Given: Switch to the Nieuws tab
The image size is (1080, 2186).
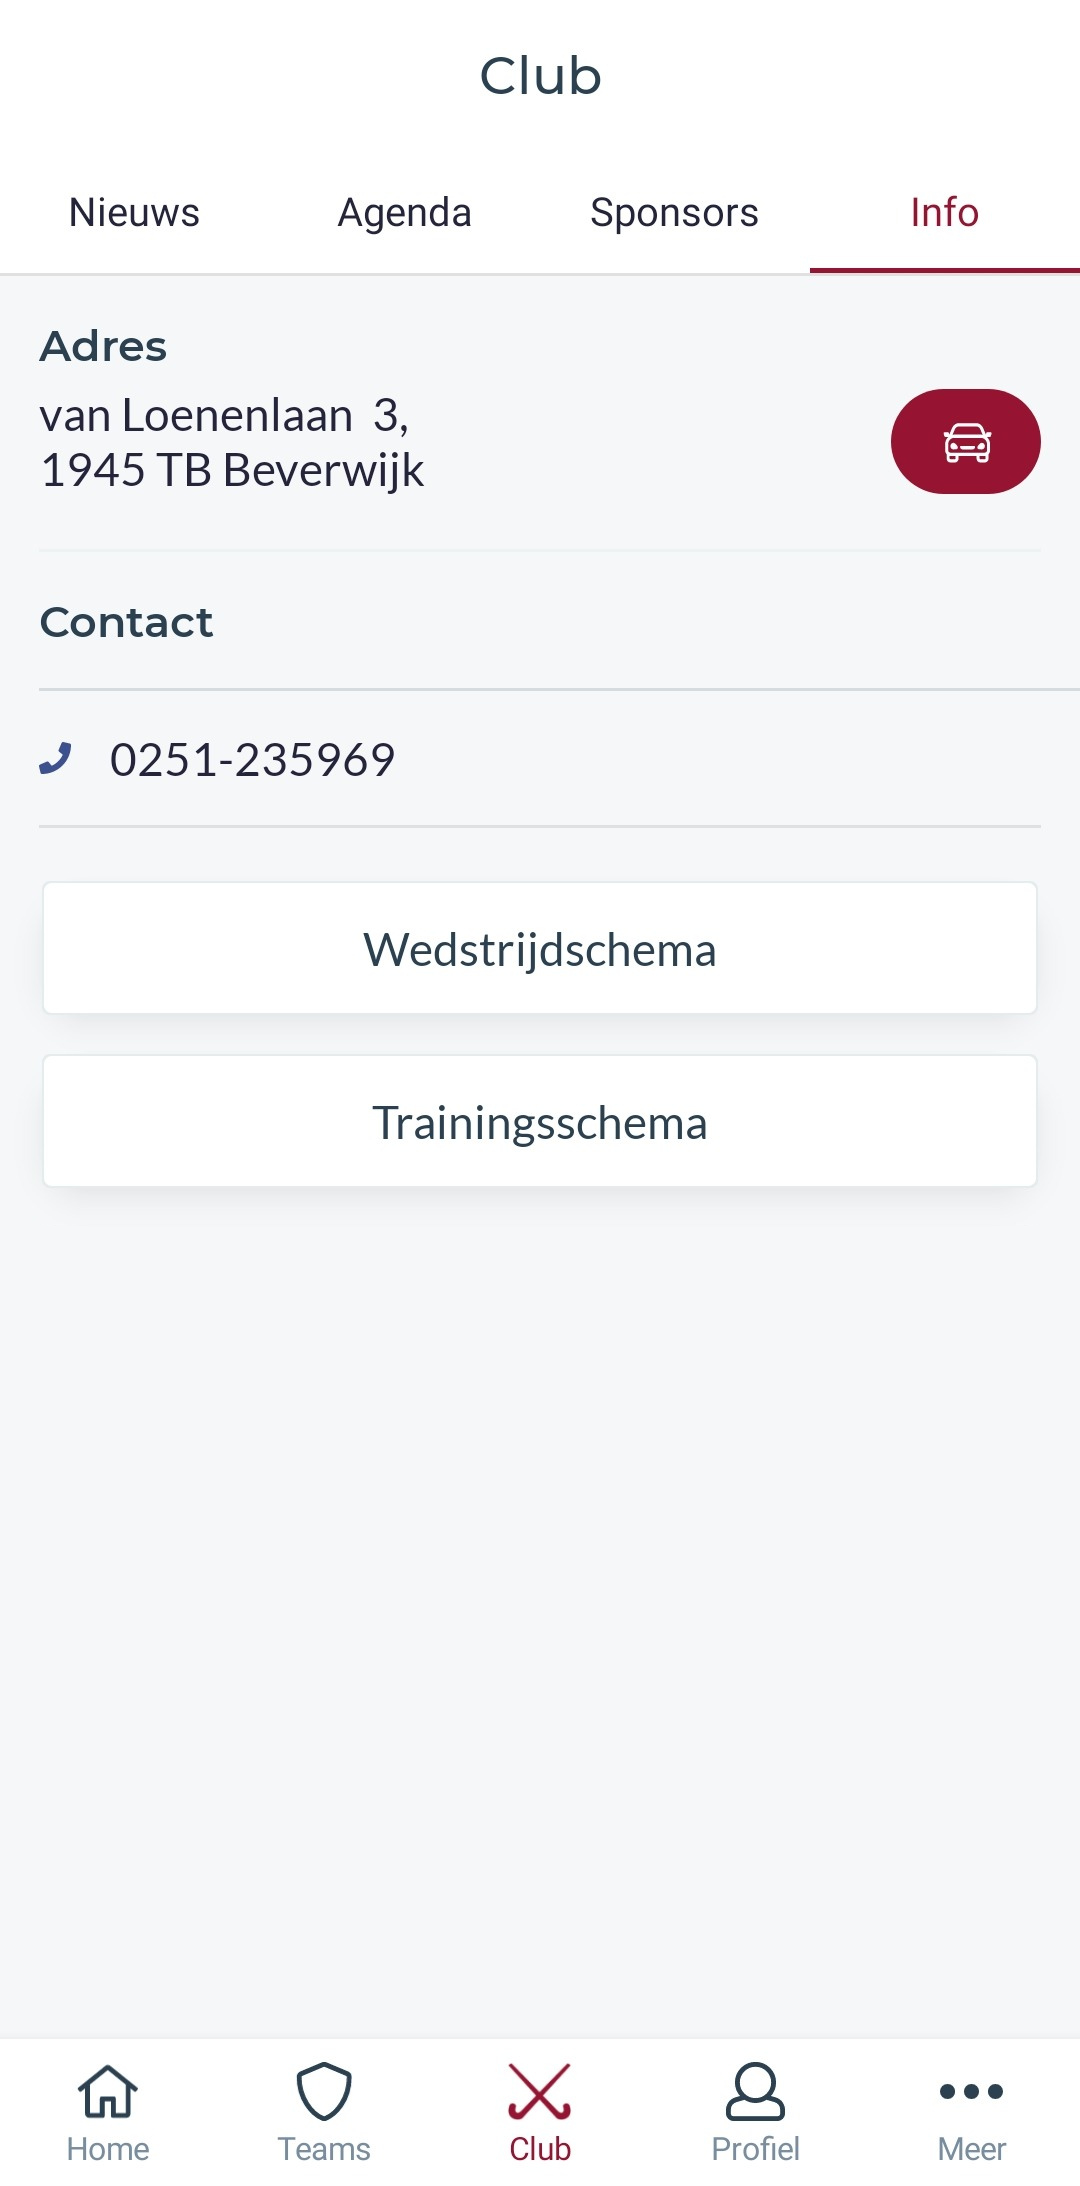Looking at the screenshot, I should (134, 213).
